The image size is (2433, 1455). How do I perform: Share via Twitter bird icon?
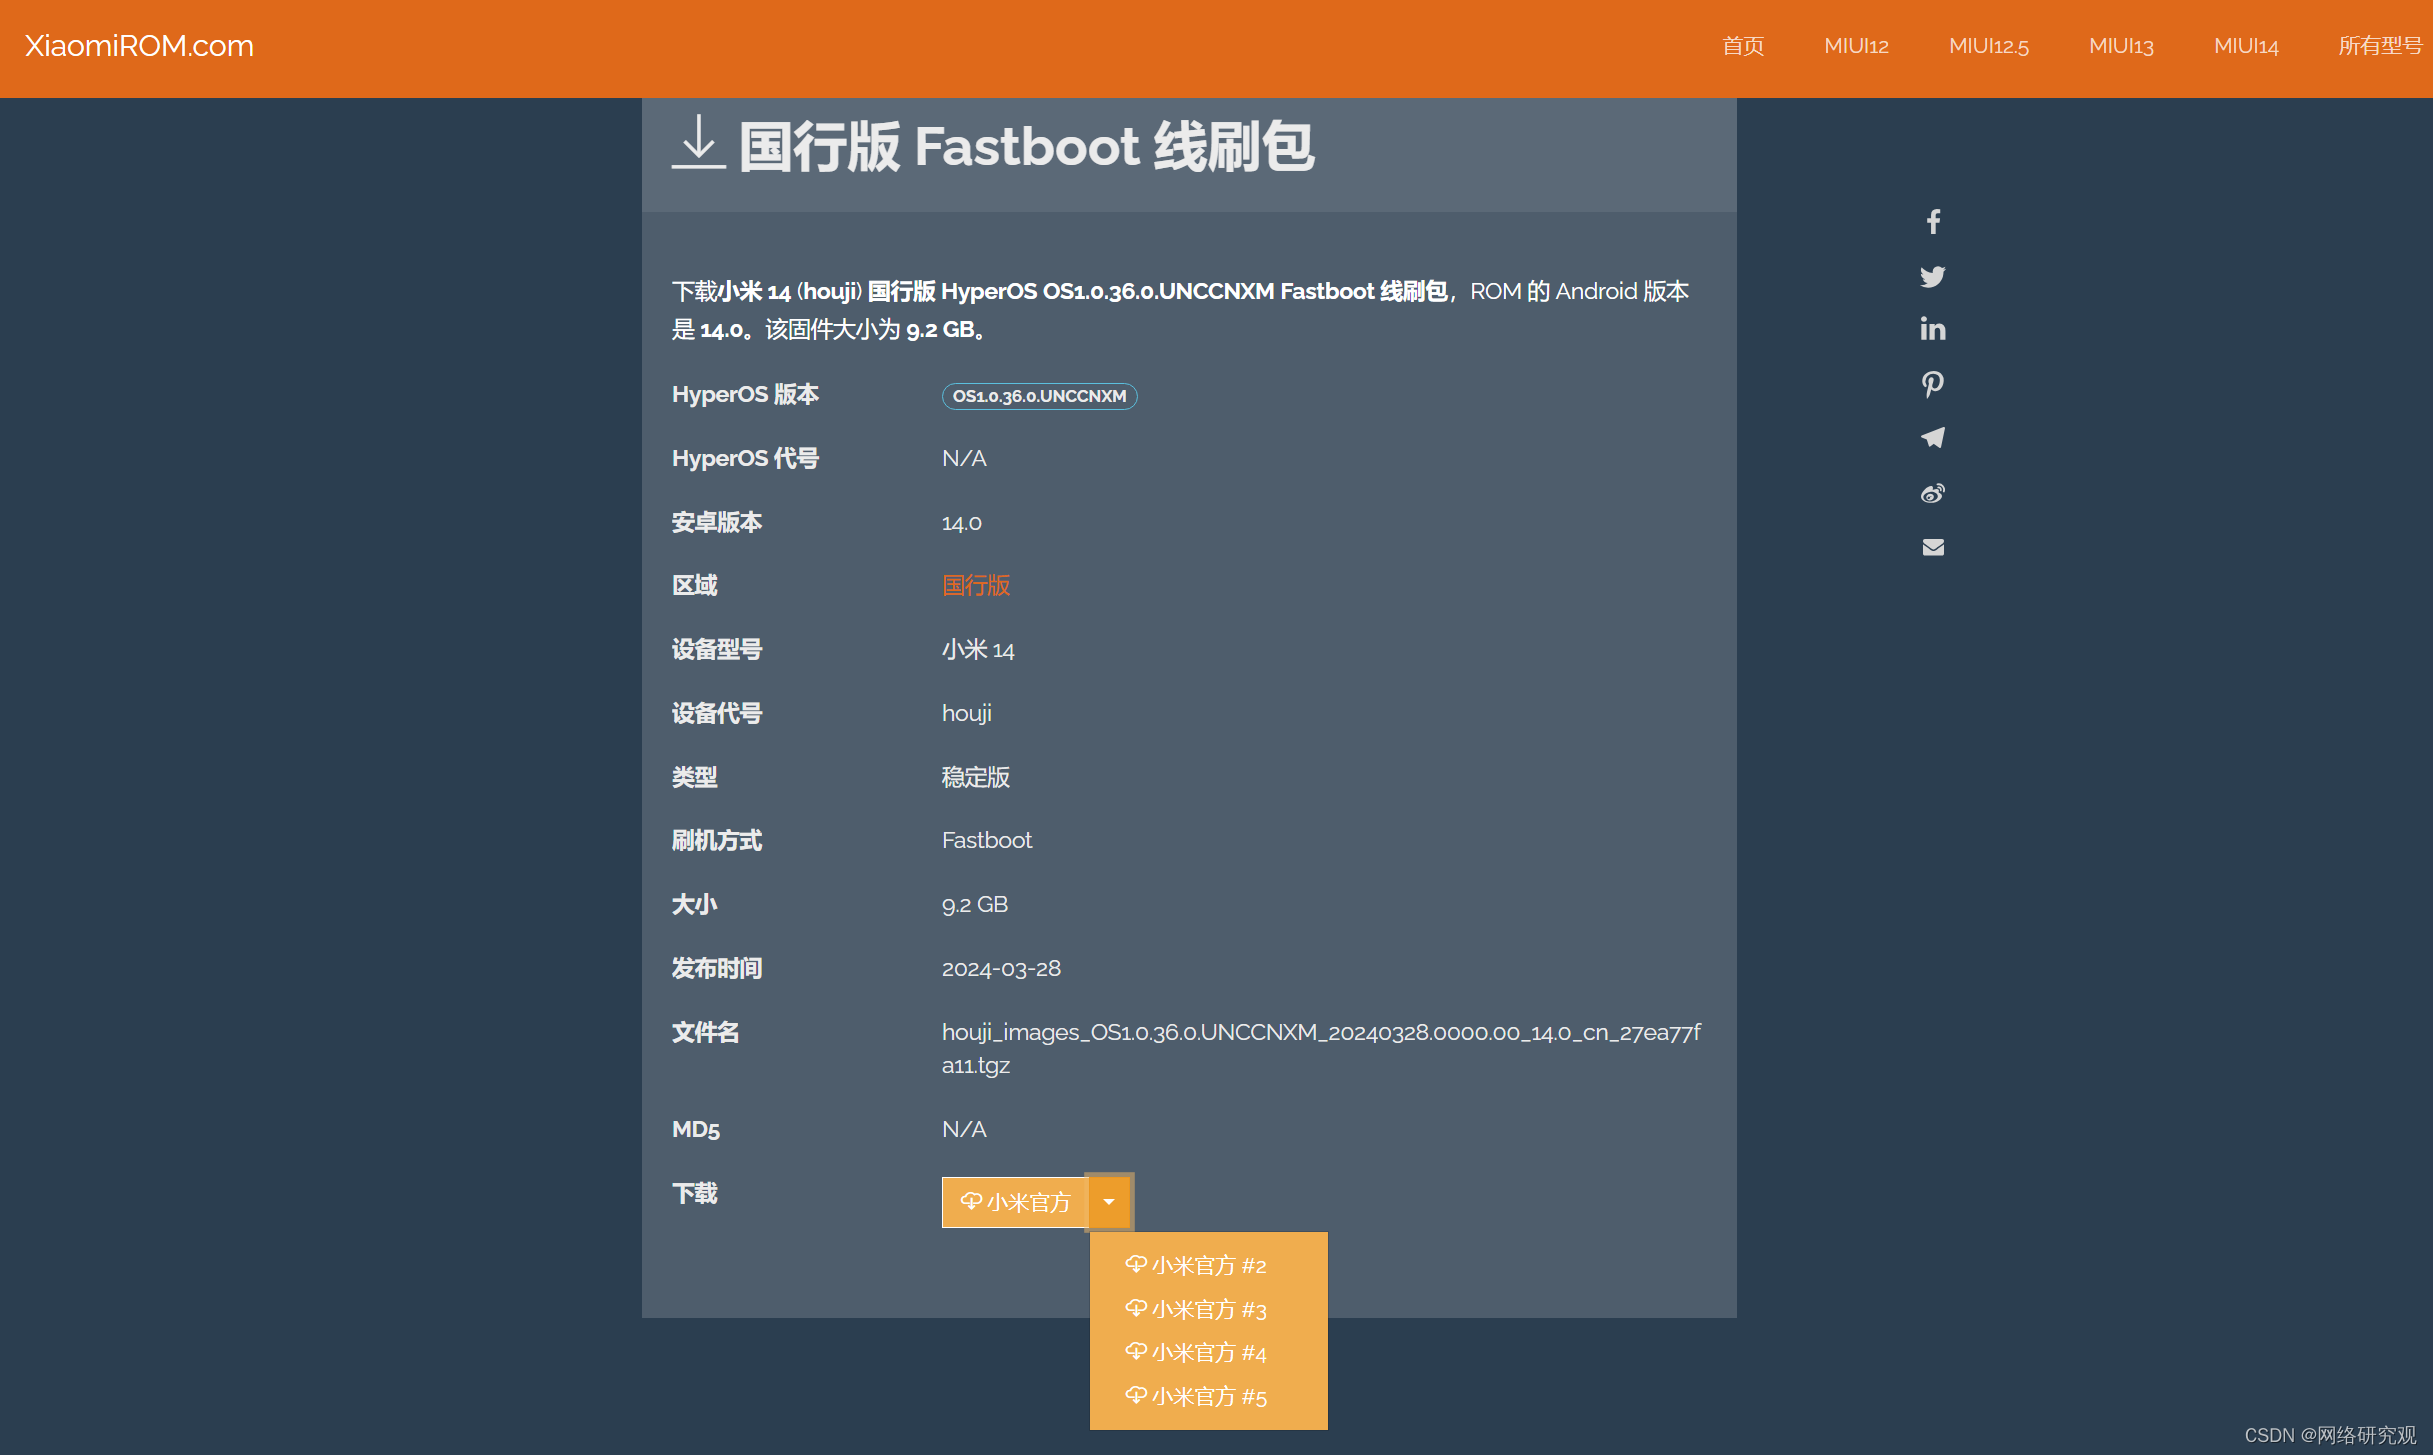pos(1933,276)
